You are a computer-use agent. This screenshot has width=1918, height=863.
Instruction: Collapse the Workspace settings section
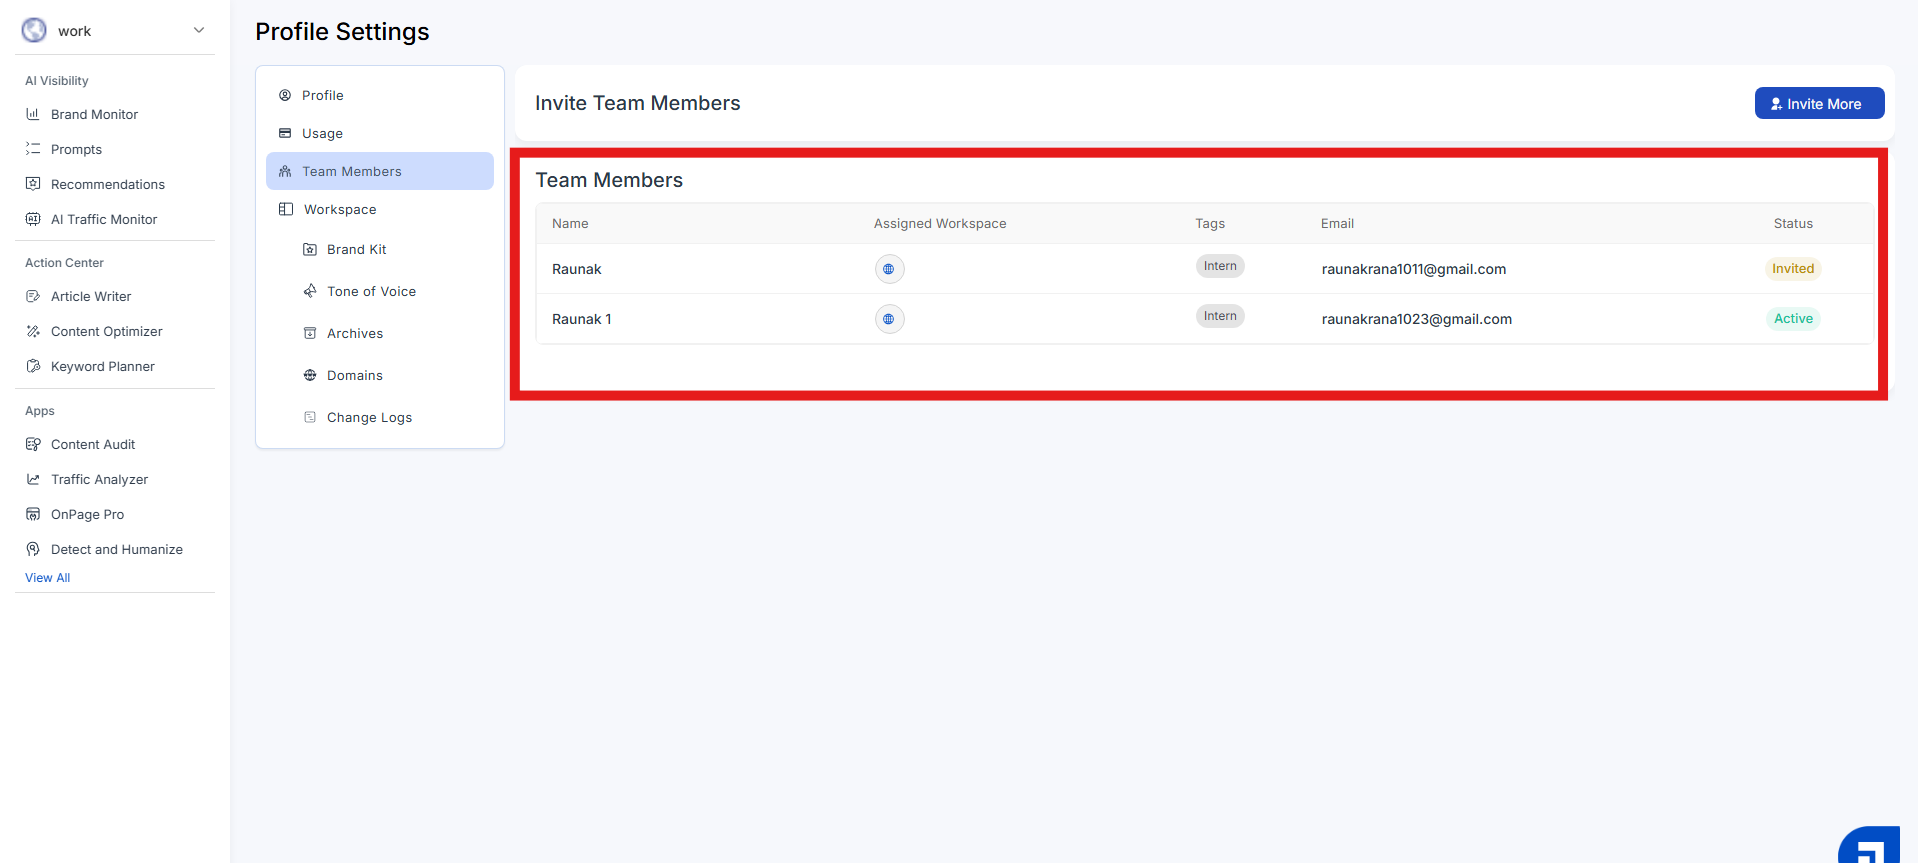click(x=340, y=209)
